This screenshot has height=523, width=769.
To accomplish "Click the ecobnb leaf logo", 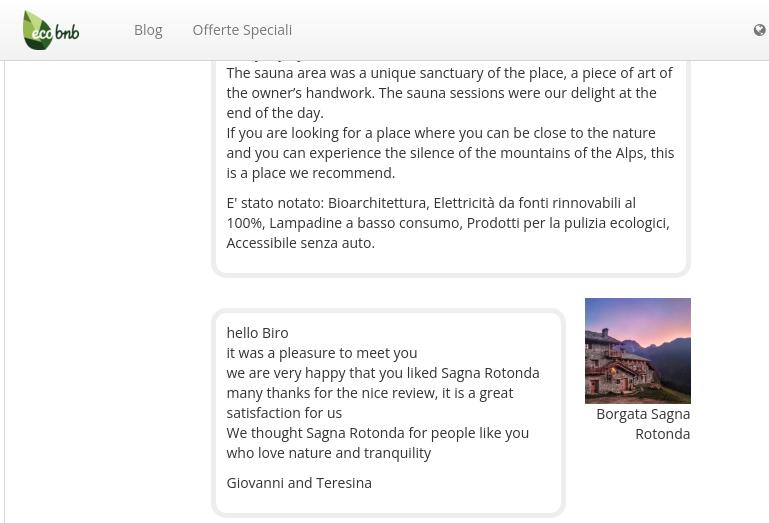I will 50,30.
